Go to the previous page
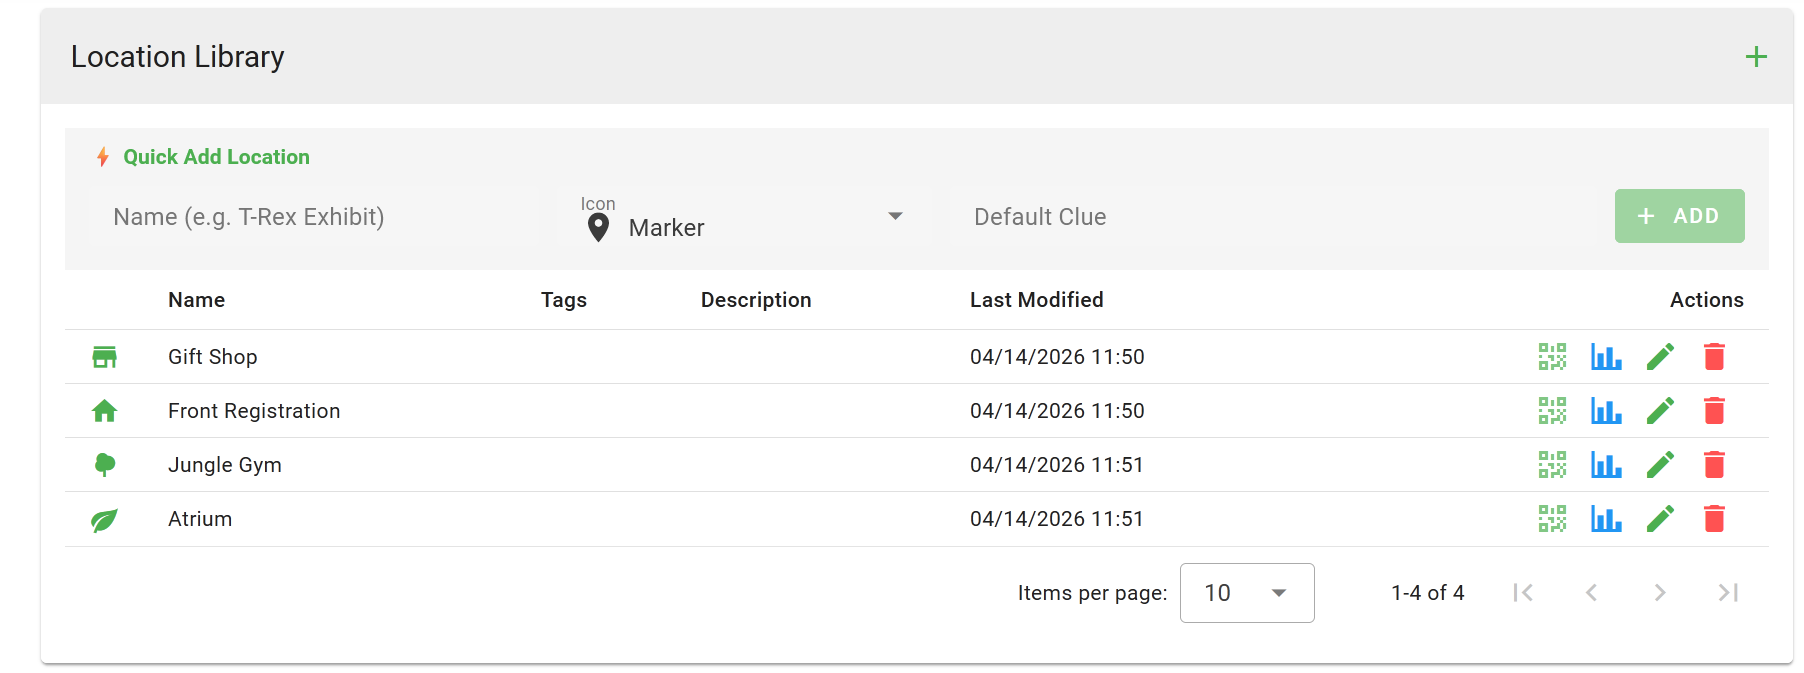The height and width of the screenshot is (673, 1804). tap(1591, 593)
